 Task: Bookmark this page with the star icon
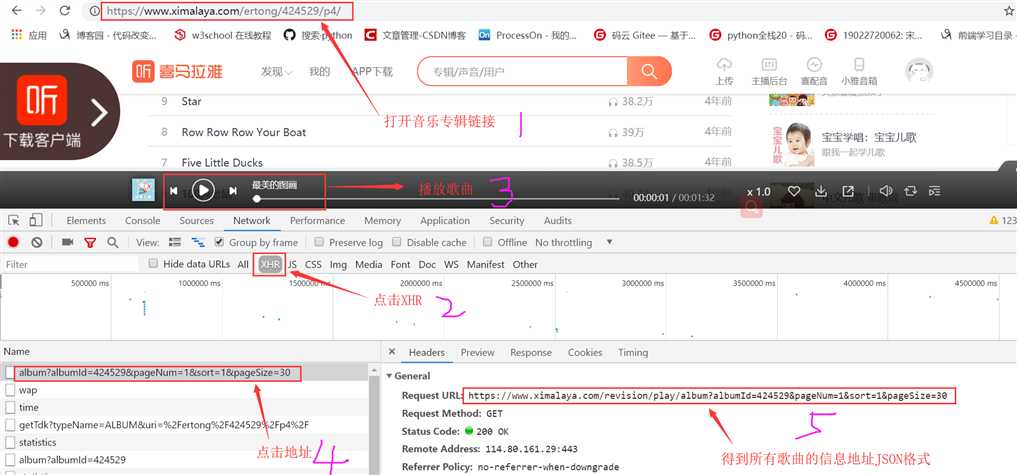point(1009,10)
